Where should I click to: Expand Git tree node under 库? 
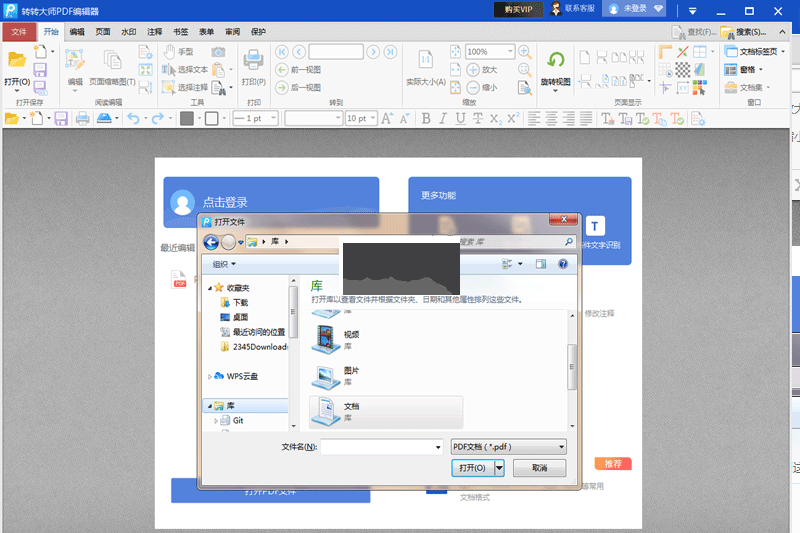216,421
